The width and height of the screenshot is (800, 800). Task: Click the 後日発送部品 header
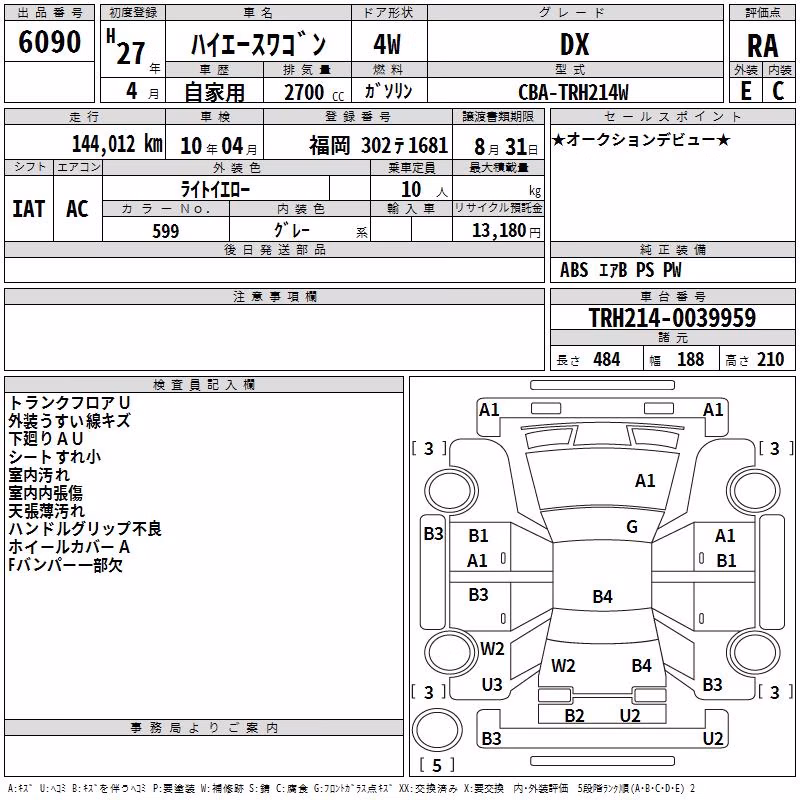[274, 249]
